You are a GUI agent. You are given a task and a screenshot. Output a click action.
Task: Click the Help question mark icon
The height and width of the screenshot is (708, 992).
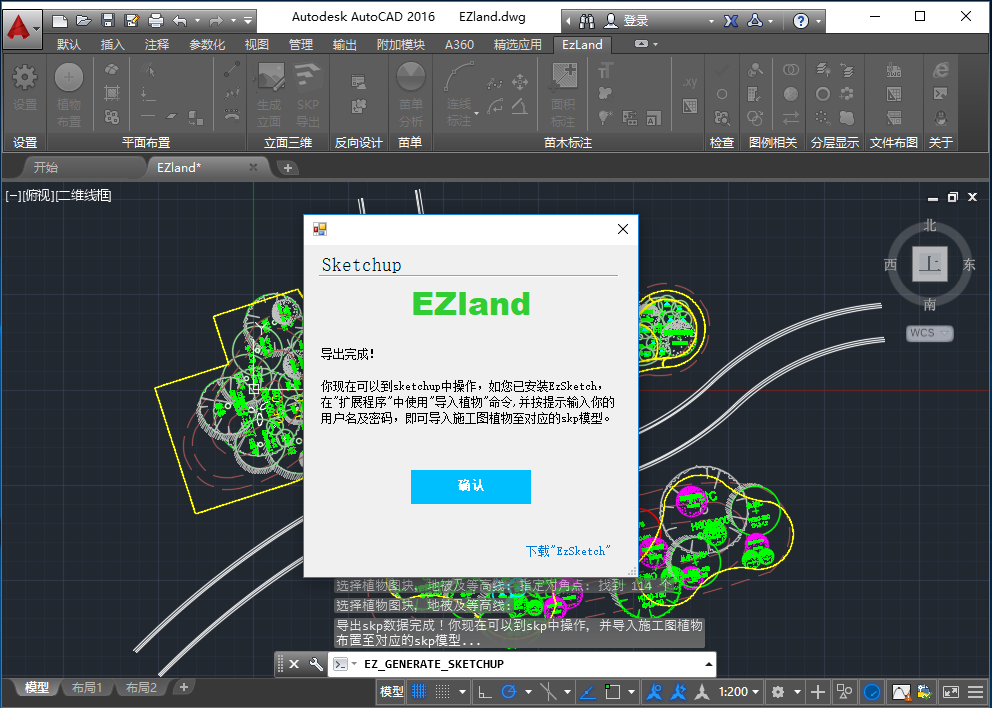pyautogui.click(x=801, y=20)
